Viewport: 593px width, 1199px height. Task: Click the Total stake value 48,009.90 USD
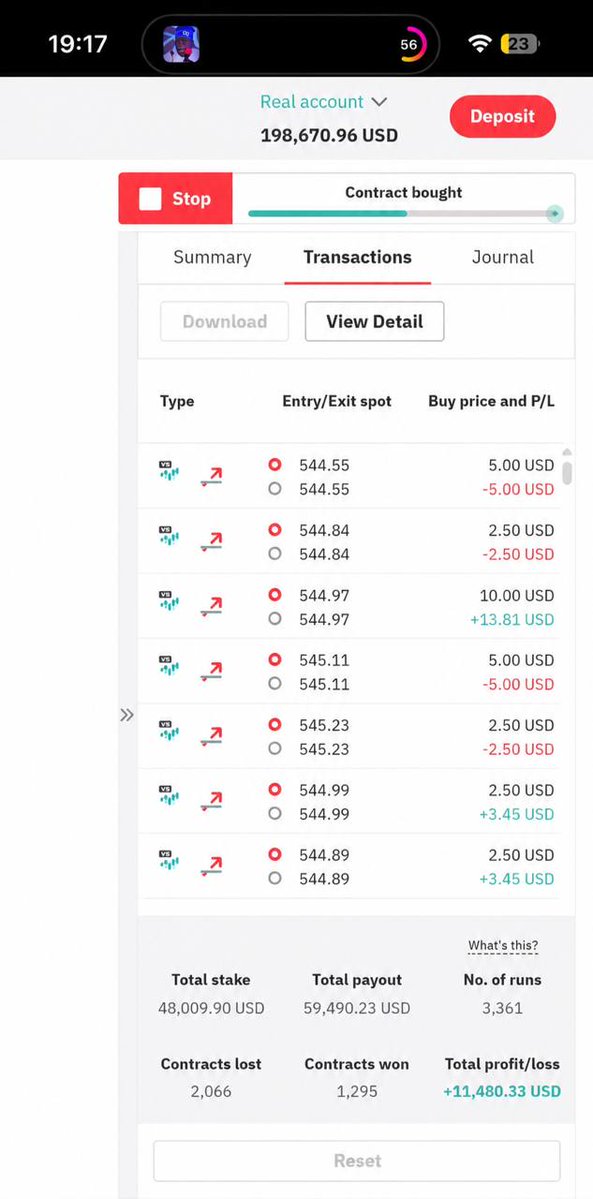211,1008
